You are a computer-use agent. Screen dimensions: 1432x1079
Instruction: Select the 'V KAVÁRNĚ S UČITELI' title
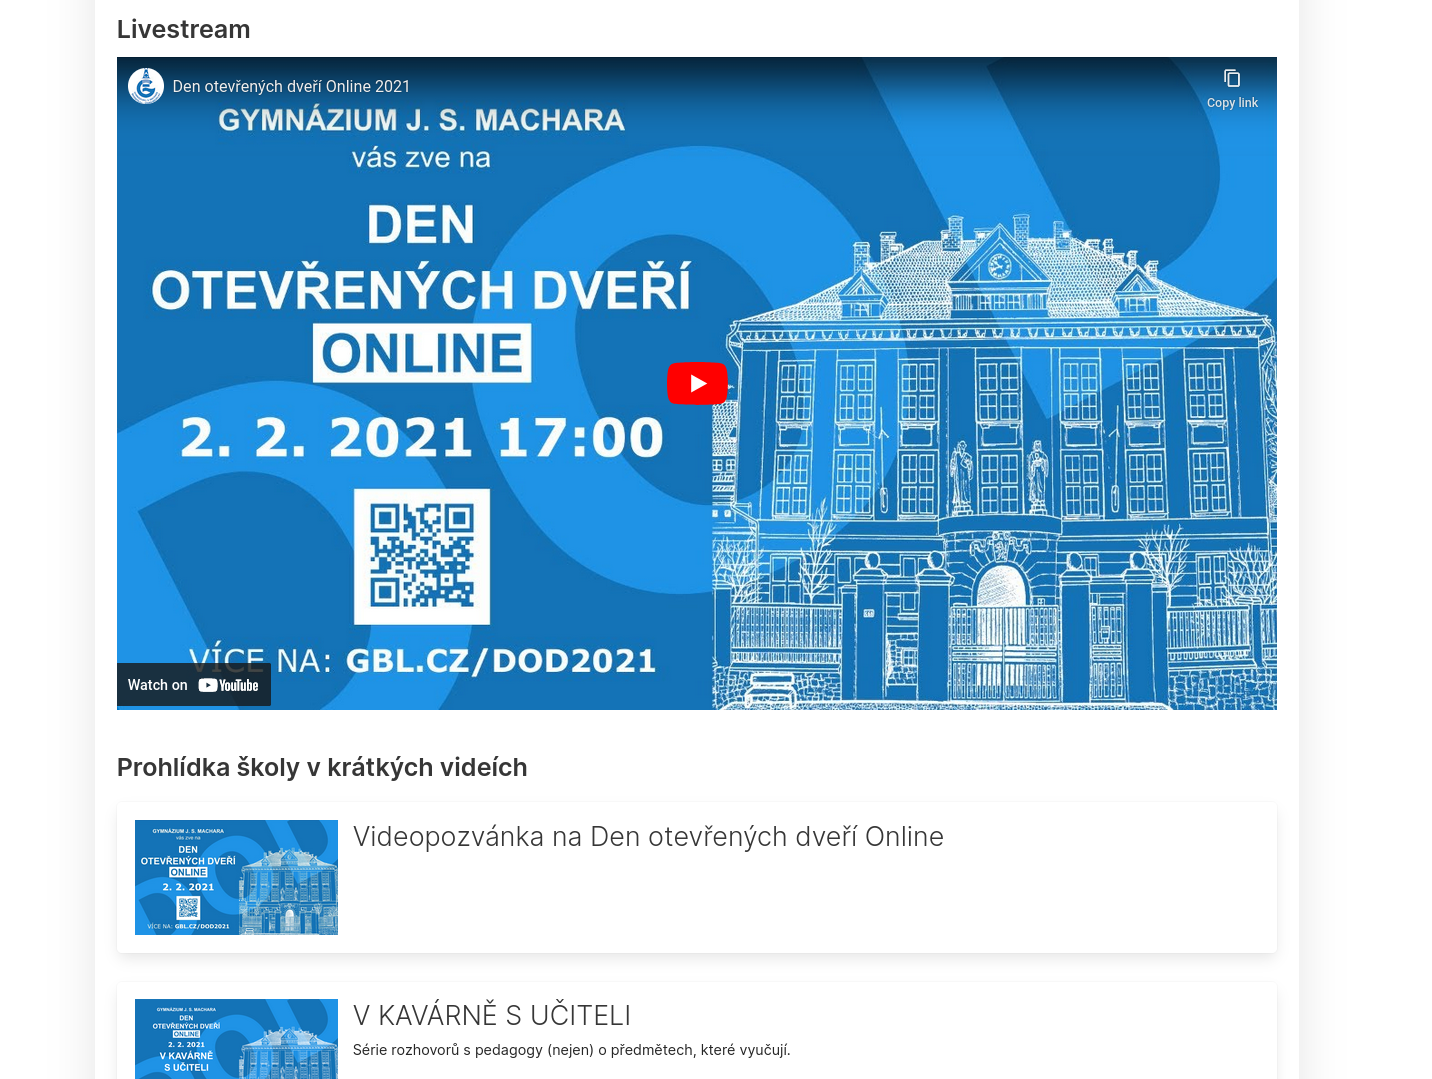click(x=492, y=1016)
